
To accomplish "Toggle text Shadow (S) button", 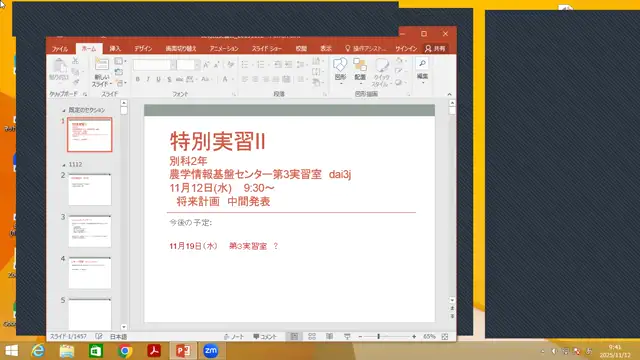I will (169, 79).
